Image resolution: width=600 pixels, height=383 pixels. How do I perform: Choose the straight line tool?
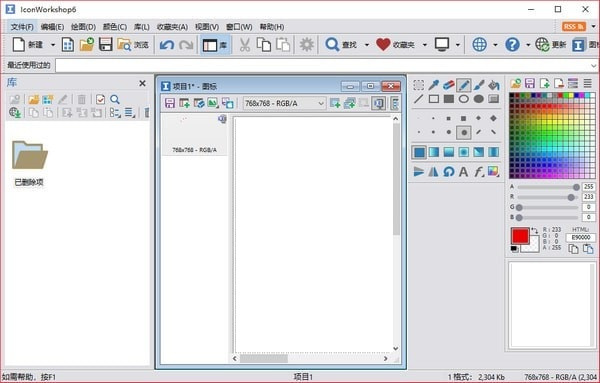click(419, 99)
